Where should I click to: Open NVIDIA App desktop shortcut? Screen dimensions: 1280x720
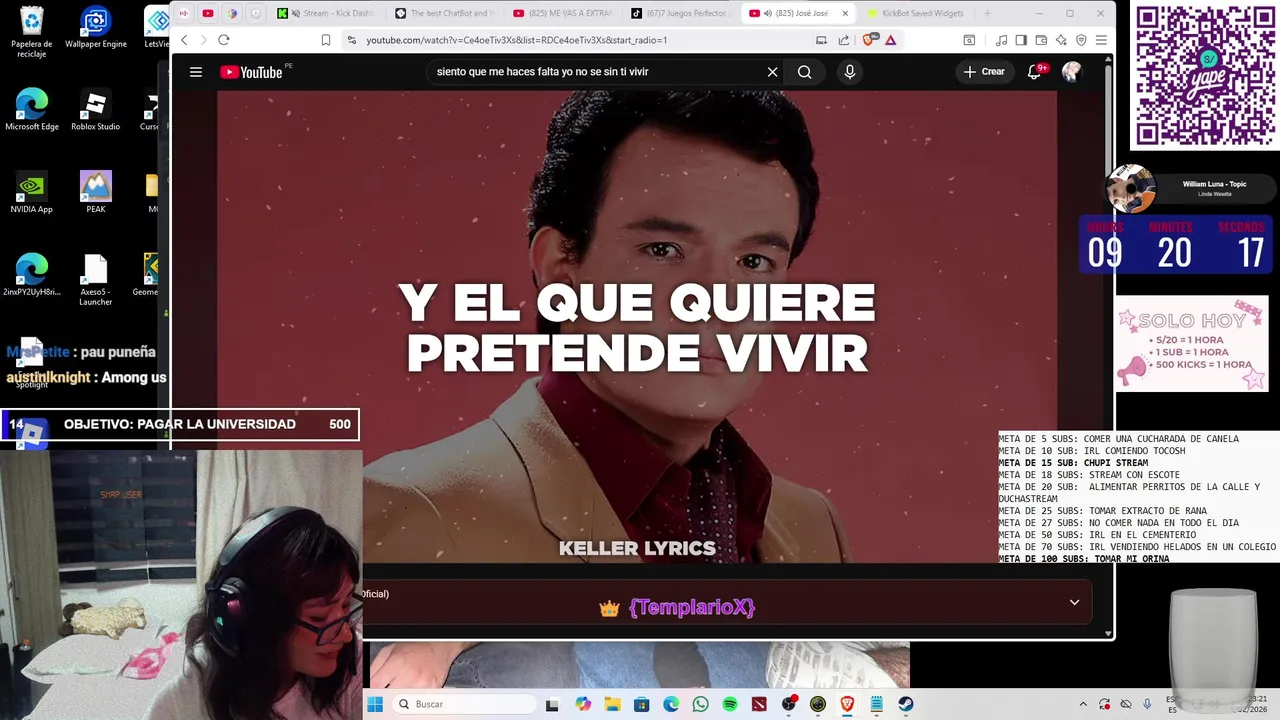point(32,192)
